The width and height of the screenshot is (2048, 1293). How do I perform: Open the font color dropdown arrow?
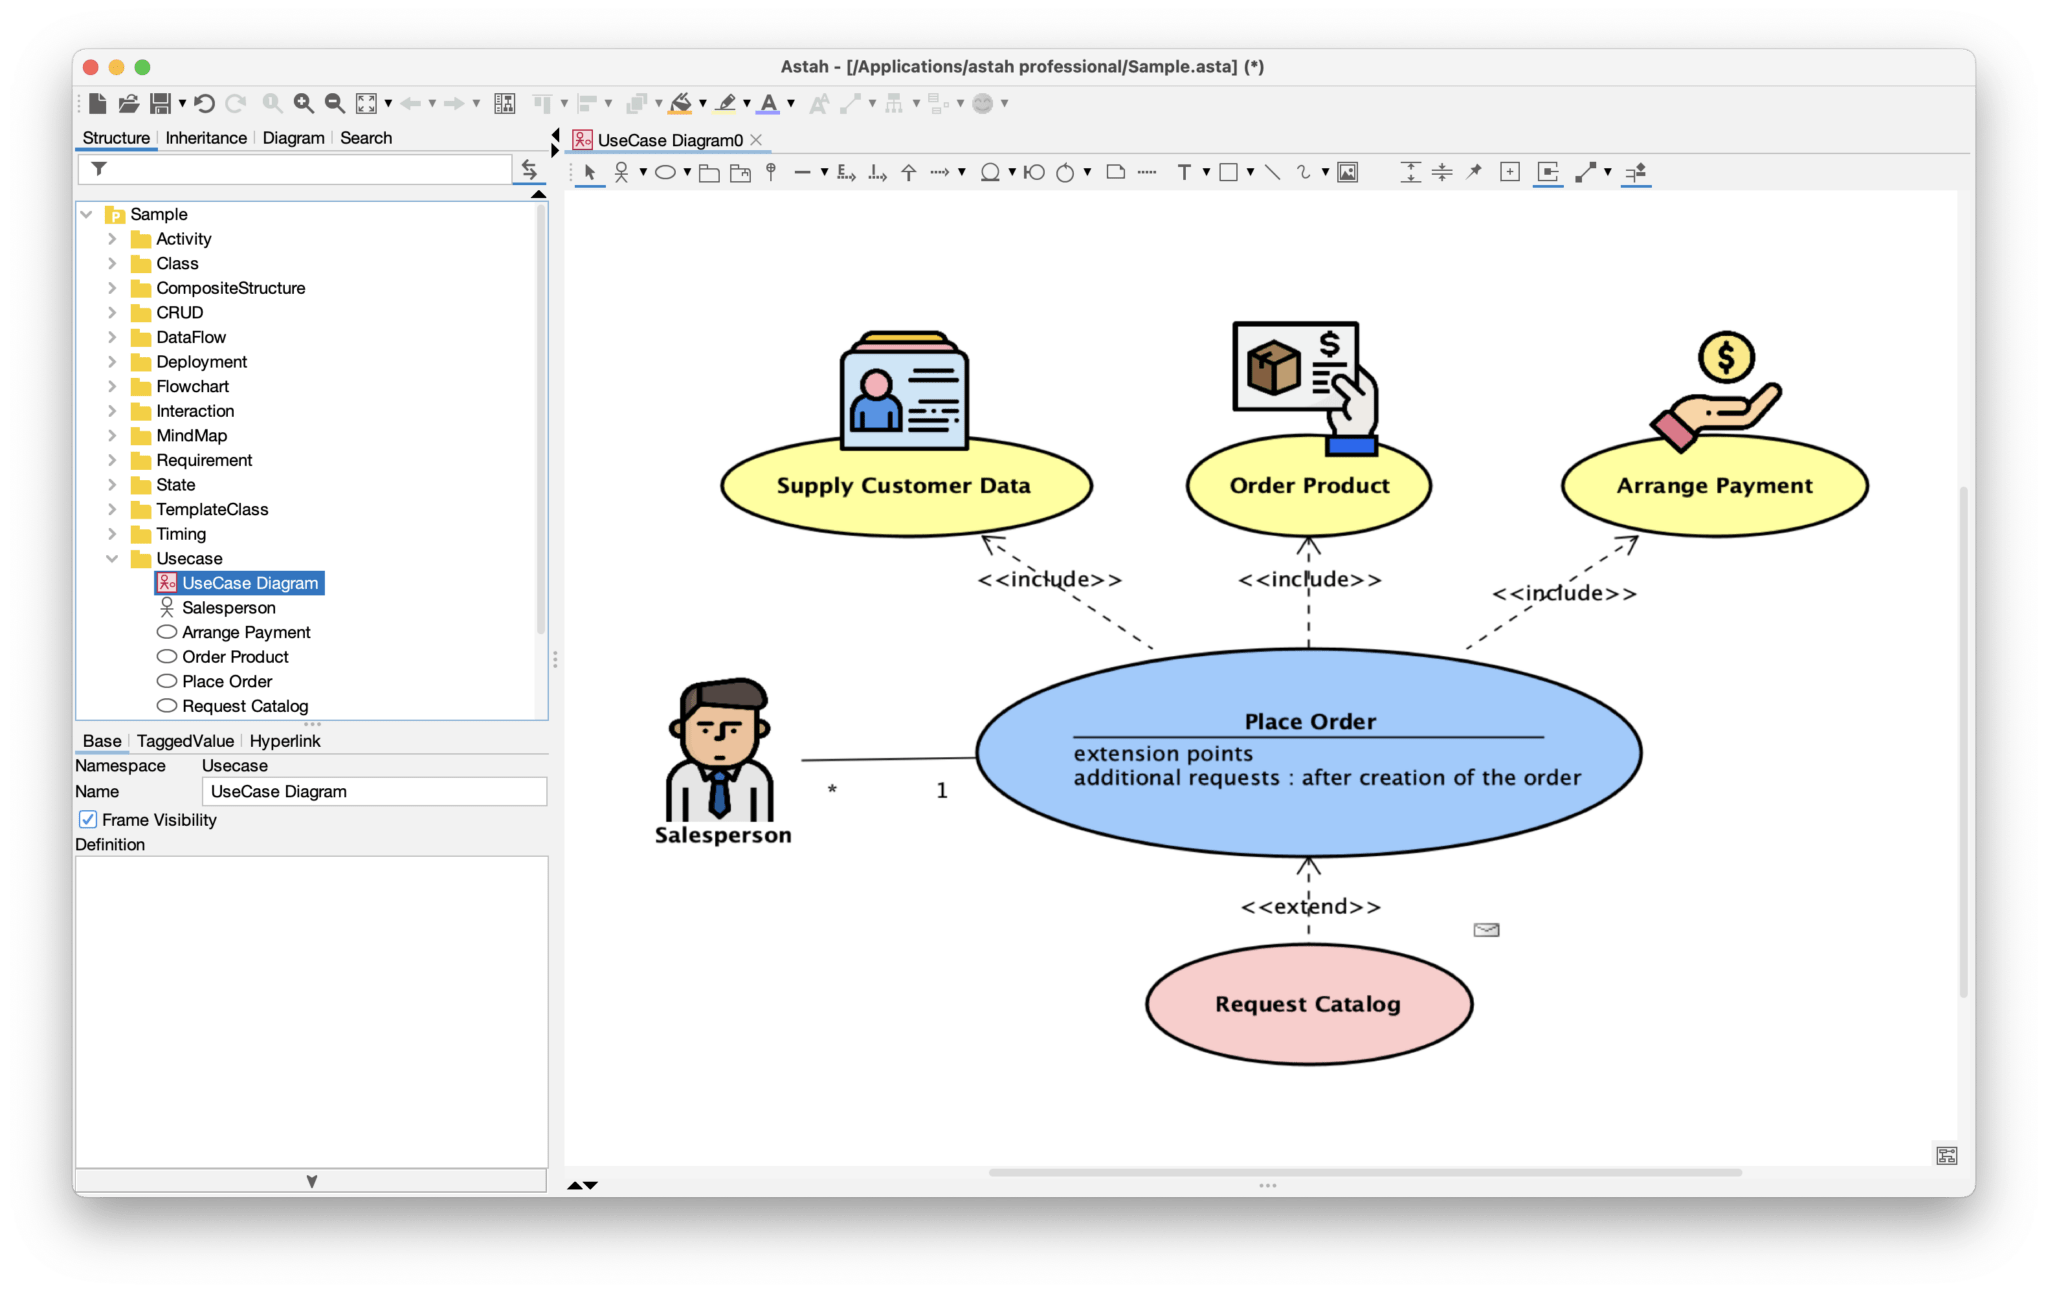tap(791, 104)
